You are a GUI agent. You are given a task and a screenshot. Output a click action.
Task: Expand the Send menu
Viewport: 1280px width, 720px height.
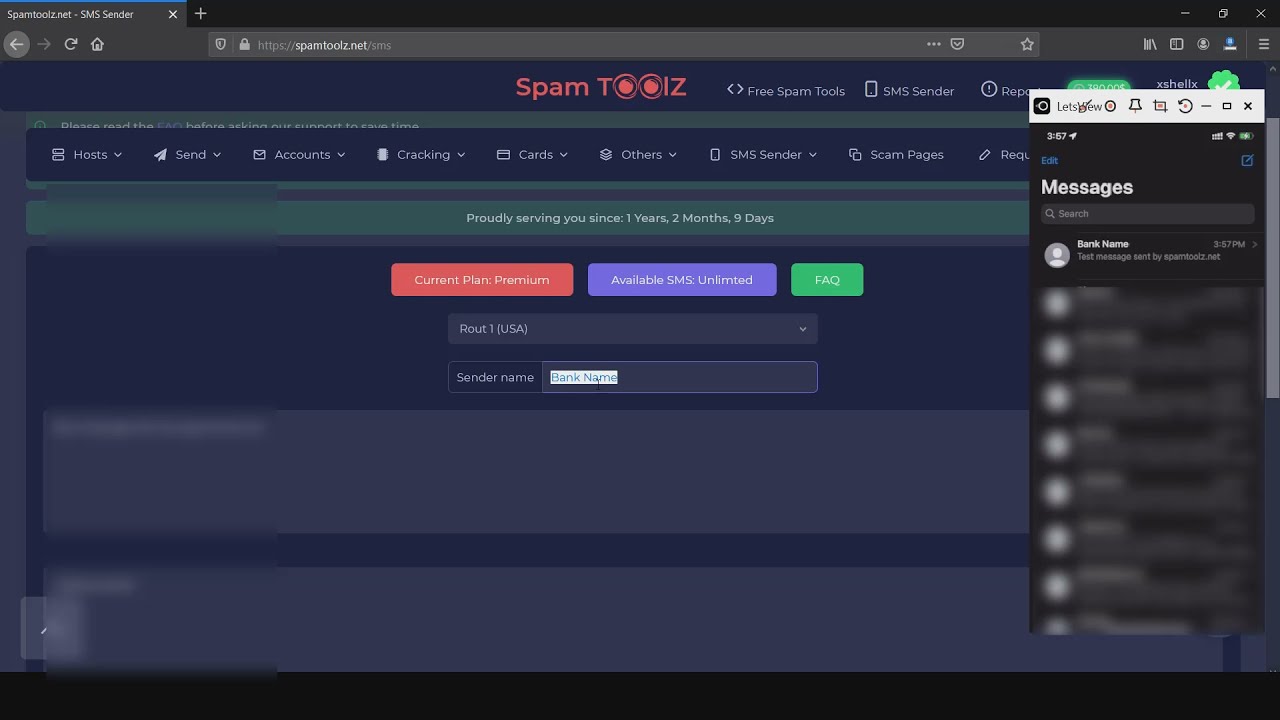point(187,154)
